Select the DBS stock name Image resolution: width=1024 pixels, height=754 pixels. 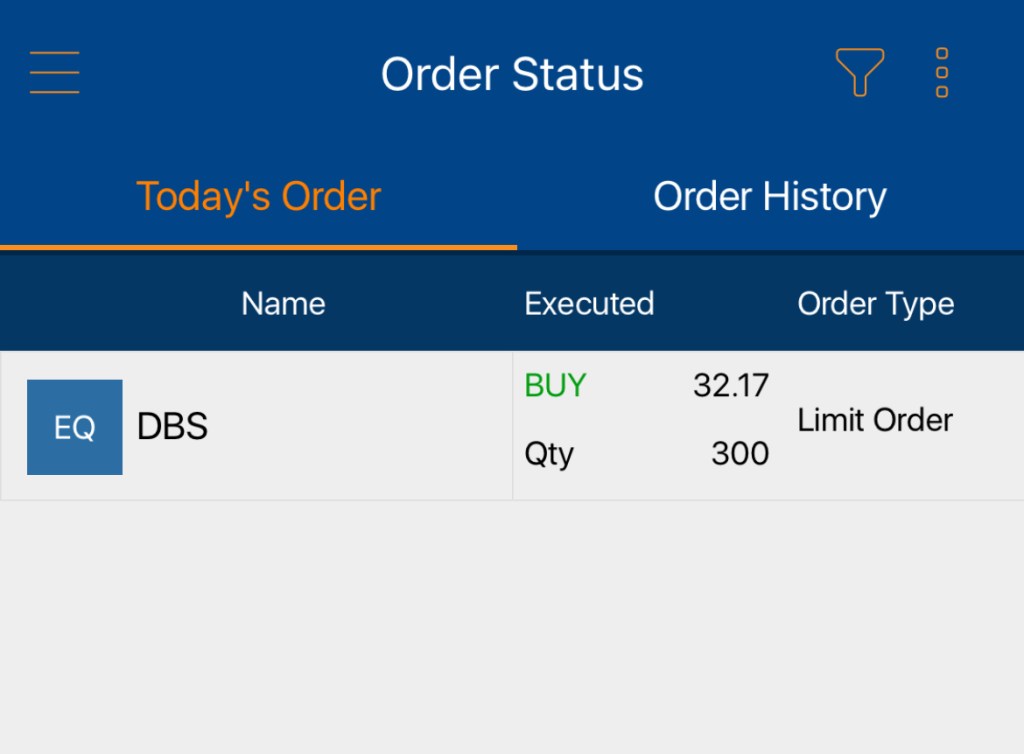pyautogui.click(x=172, y=427)
